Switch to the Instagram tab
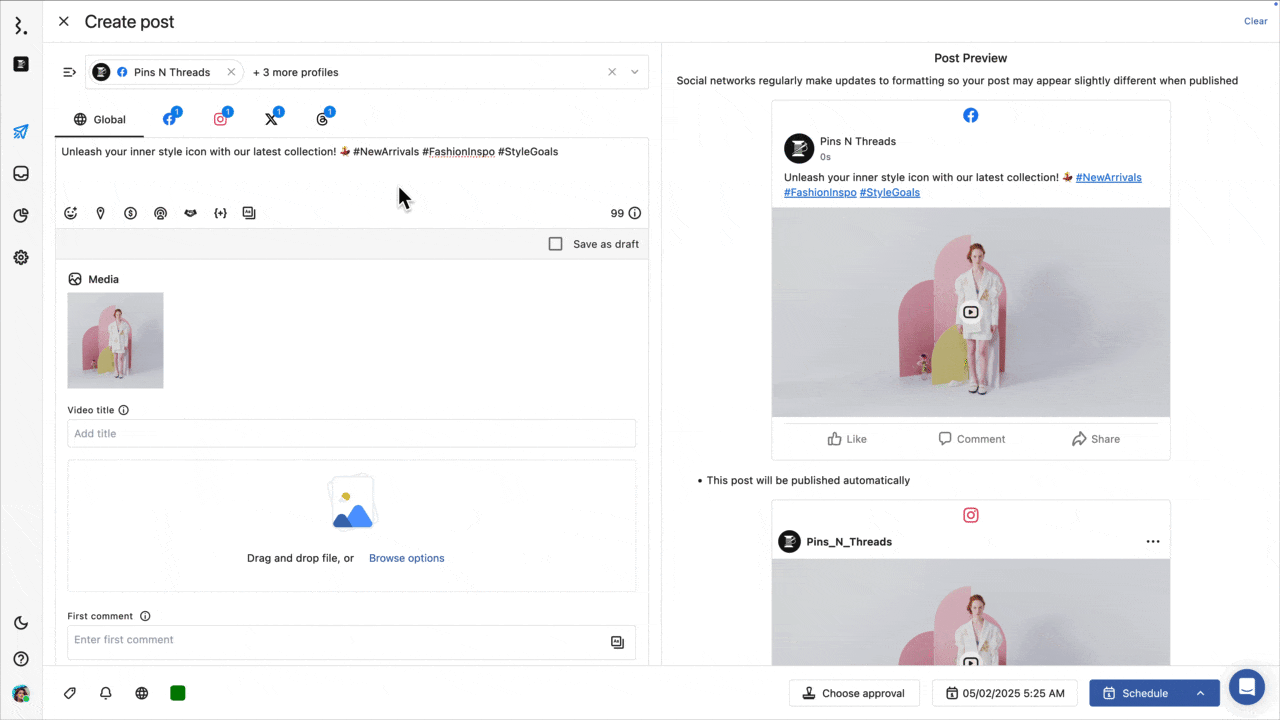Image resolution: width=1280 pixels, height=720 pixels. [x=220, y=119]
